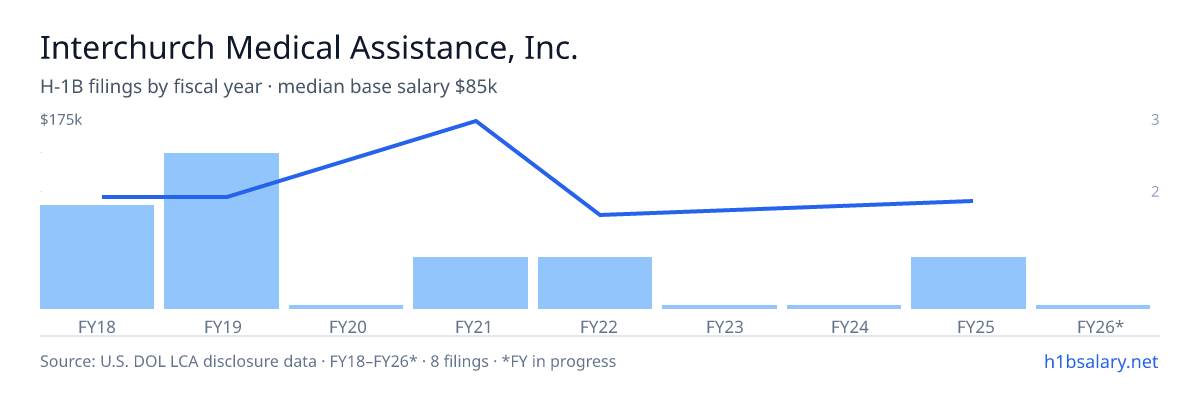Click the thin FY26* bar
This screenshot has height=400, width=1200.
click(1093, 307)
